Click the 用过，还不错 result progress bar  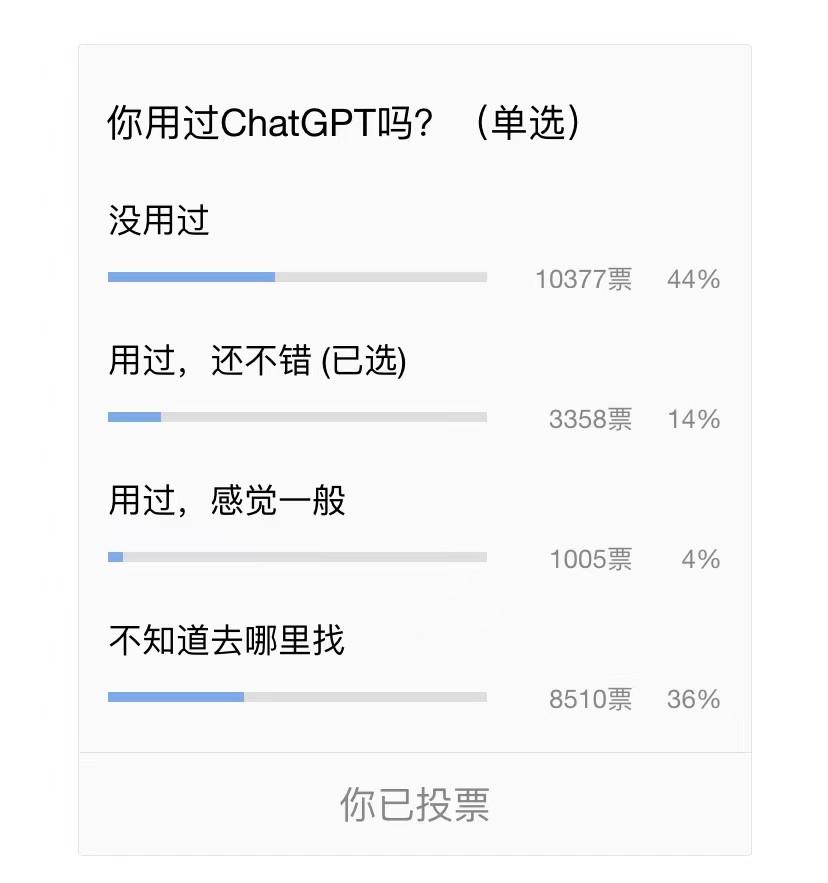(x=297, y=417)
